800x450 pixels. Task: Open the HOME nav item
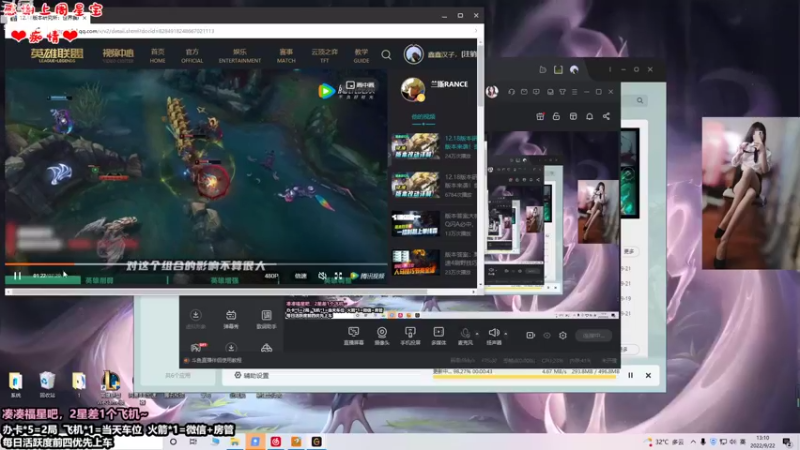point(158,56)
